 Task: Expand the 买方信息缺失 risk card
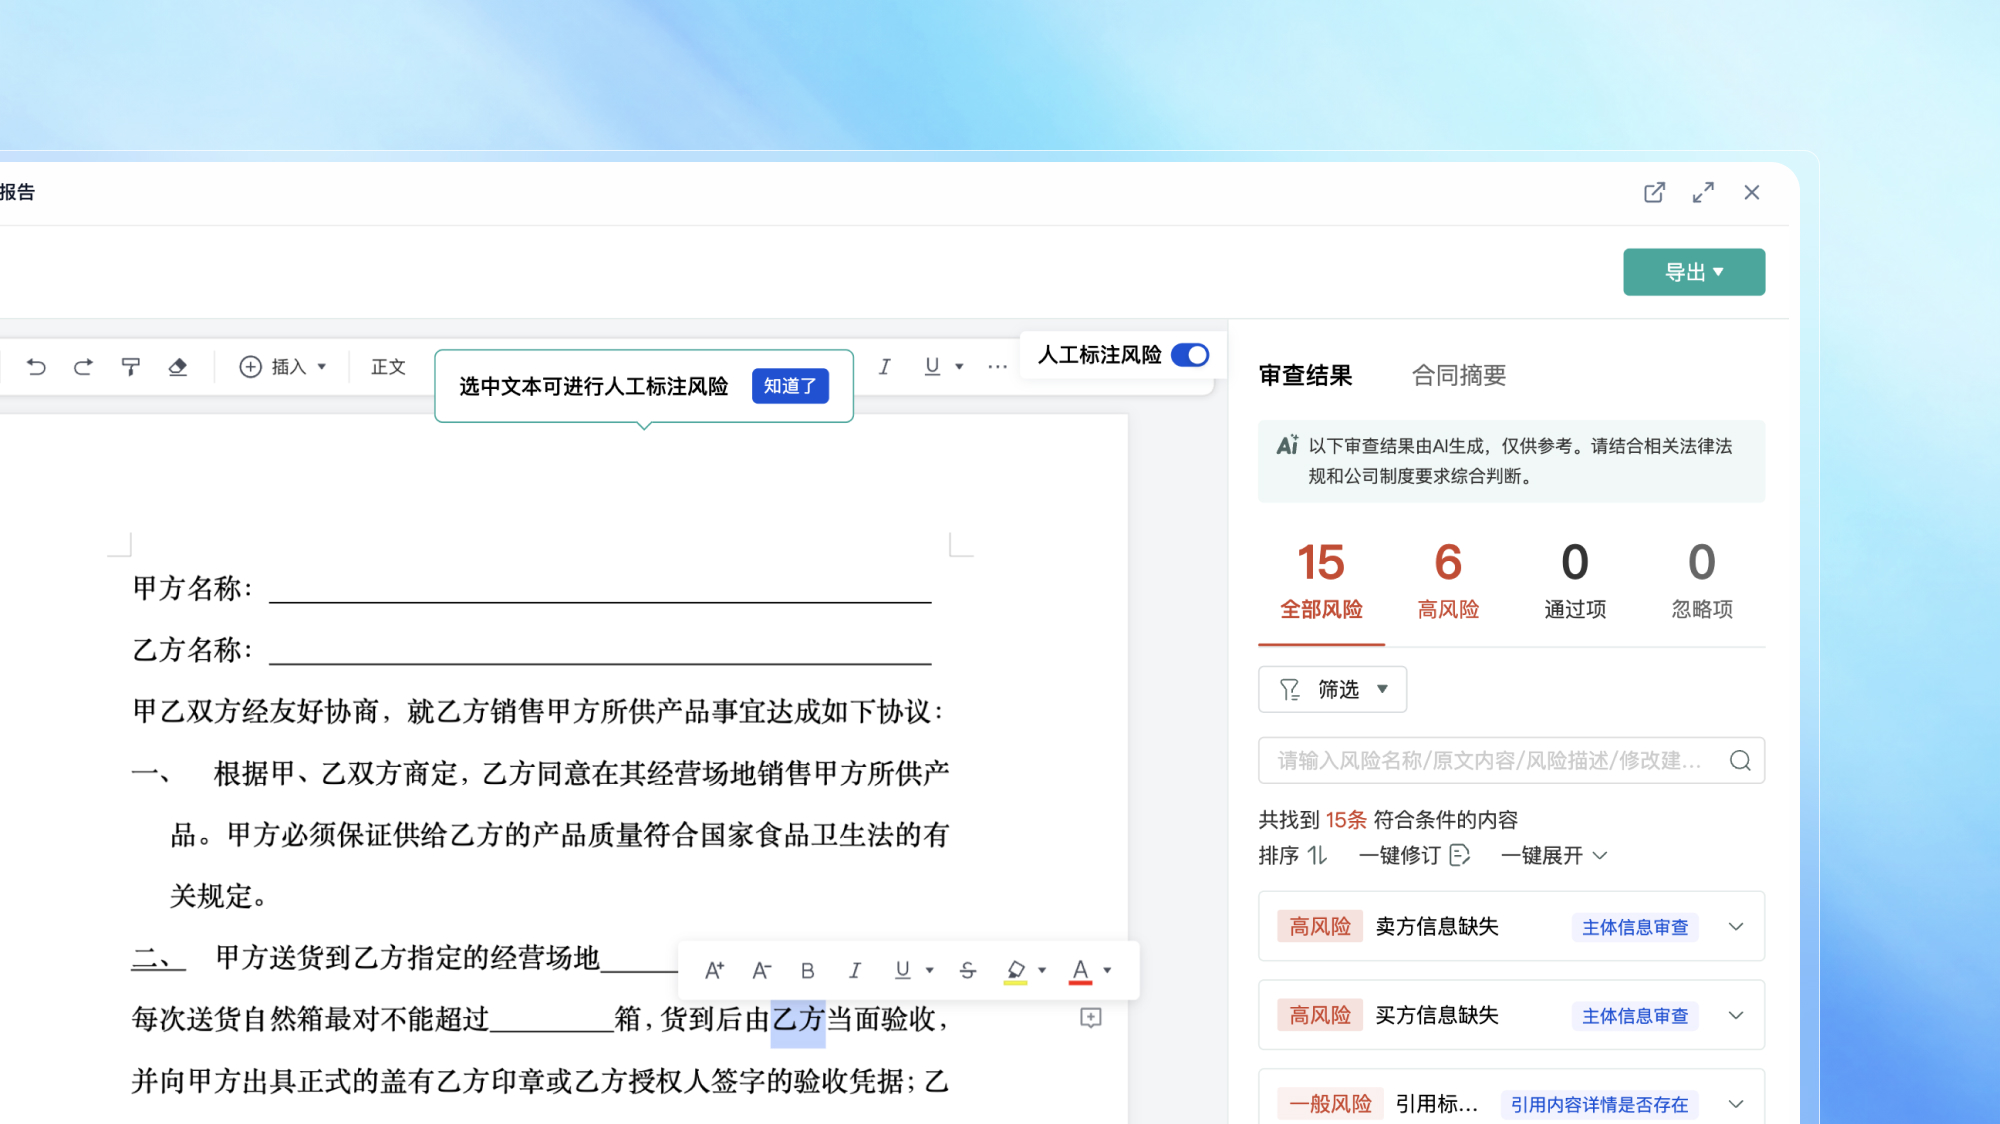tap(1736, 1016)
